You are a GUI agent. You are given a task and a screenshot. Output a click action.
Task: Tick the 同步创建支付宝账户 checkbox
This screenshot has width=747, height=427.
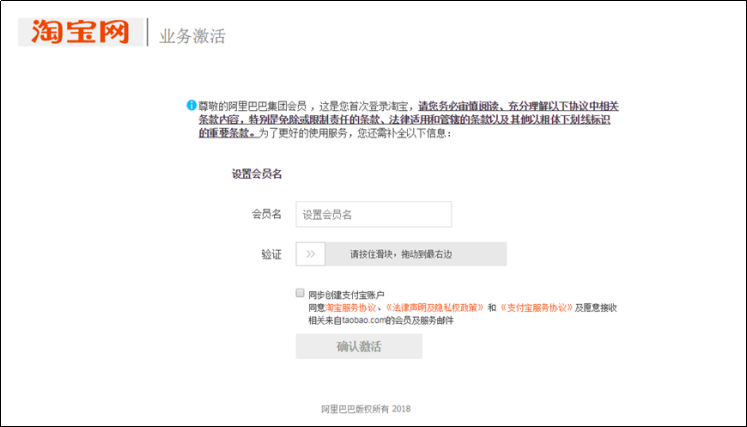(x=300, y=294)
